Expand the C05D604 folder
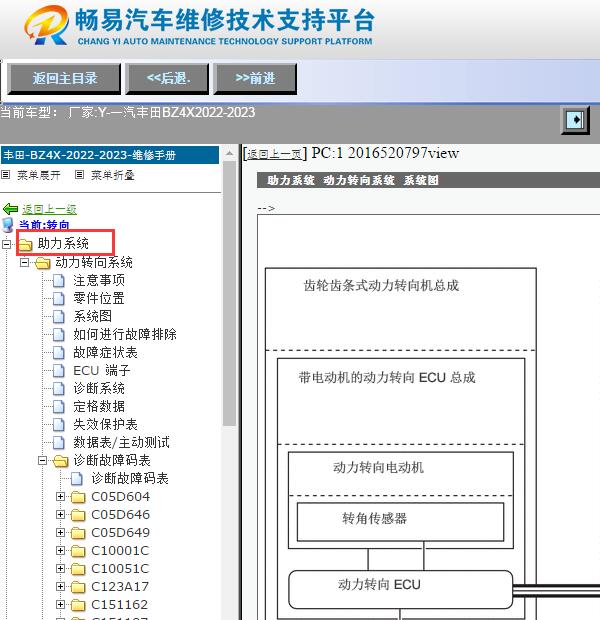This screenshot has height=620, width=600. tap(60, 497)
